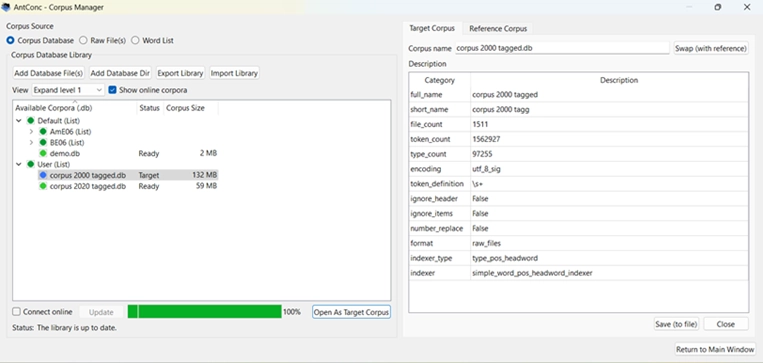Enable the Connect online checkbox
This screenshot has height=363, width=763.
(17, 312)
